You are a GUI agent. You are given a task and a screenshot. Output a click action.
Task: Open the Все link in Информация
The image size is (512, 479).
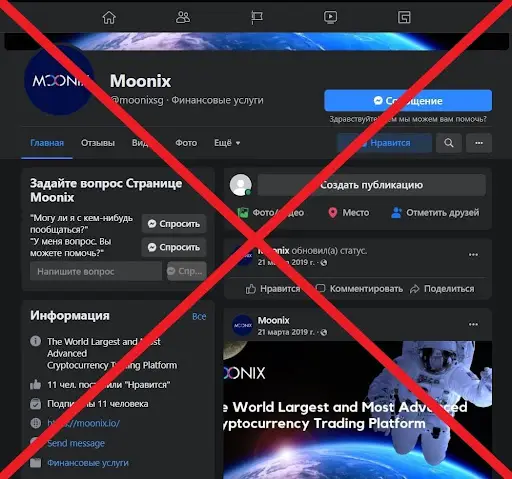(x=199, y=316)
